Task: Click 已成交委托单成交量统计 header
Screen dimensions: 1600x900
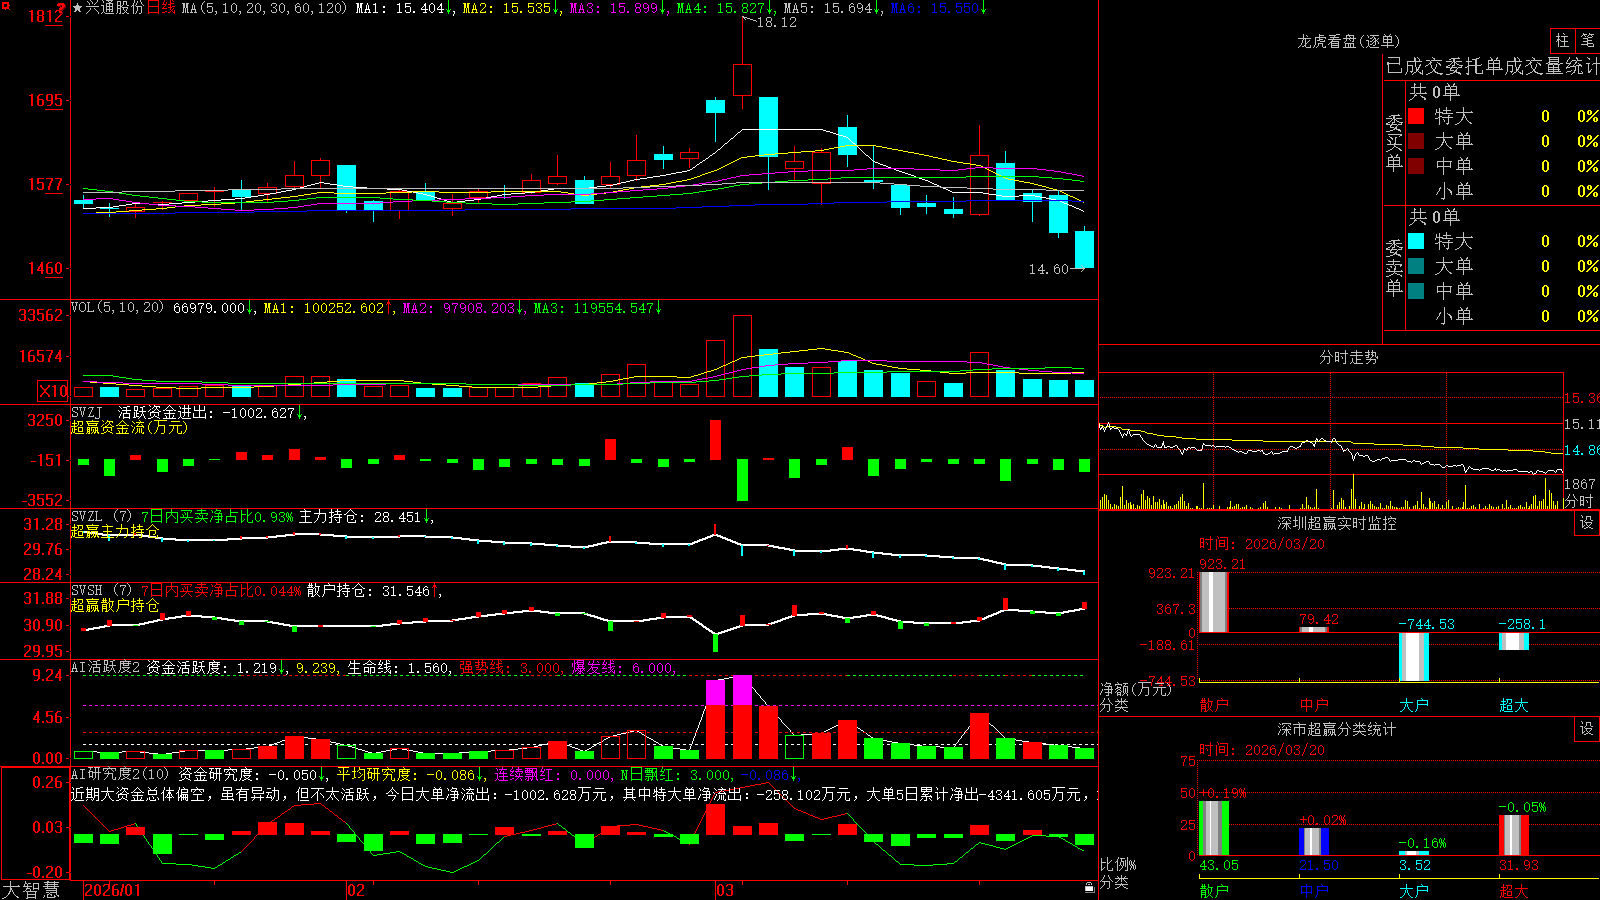Action: [x=1492, y=66]
